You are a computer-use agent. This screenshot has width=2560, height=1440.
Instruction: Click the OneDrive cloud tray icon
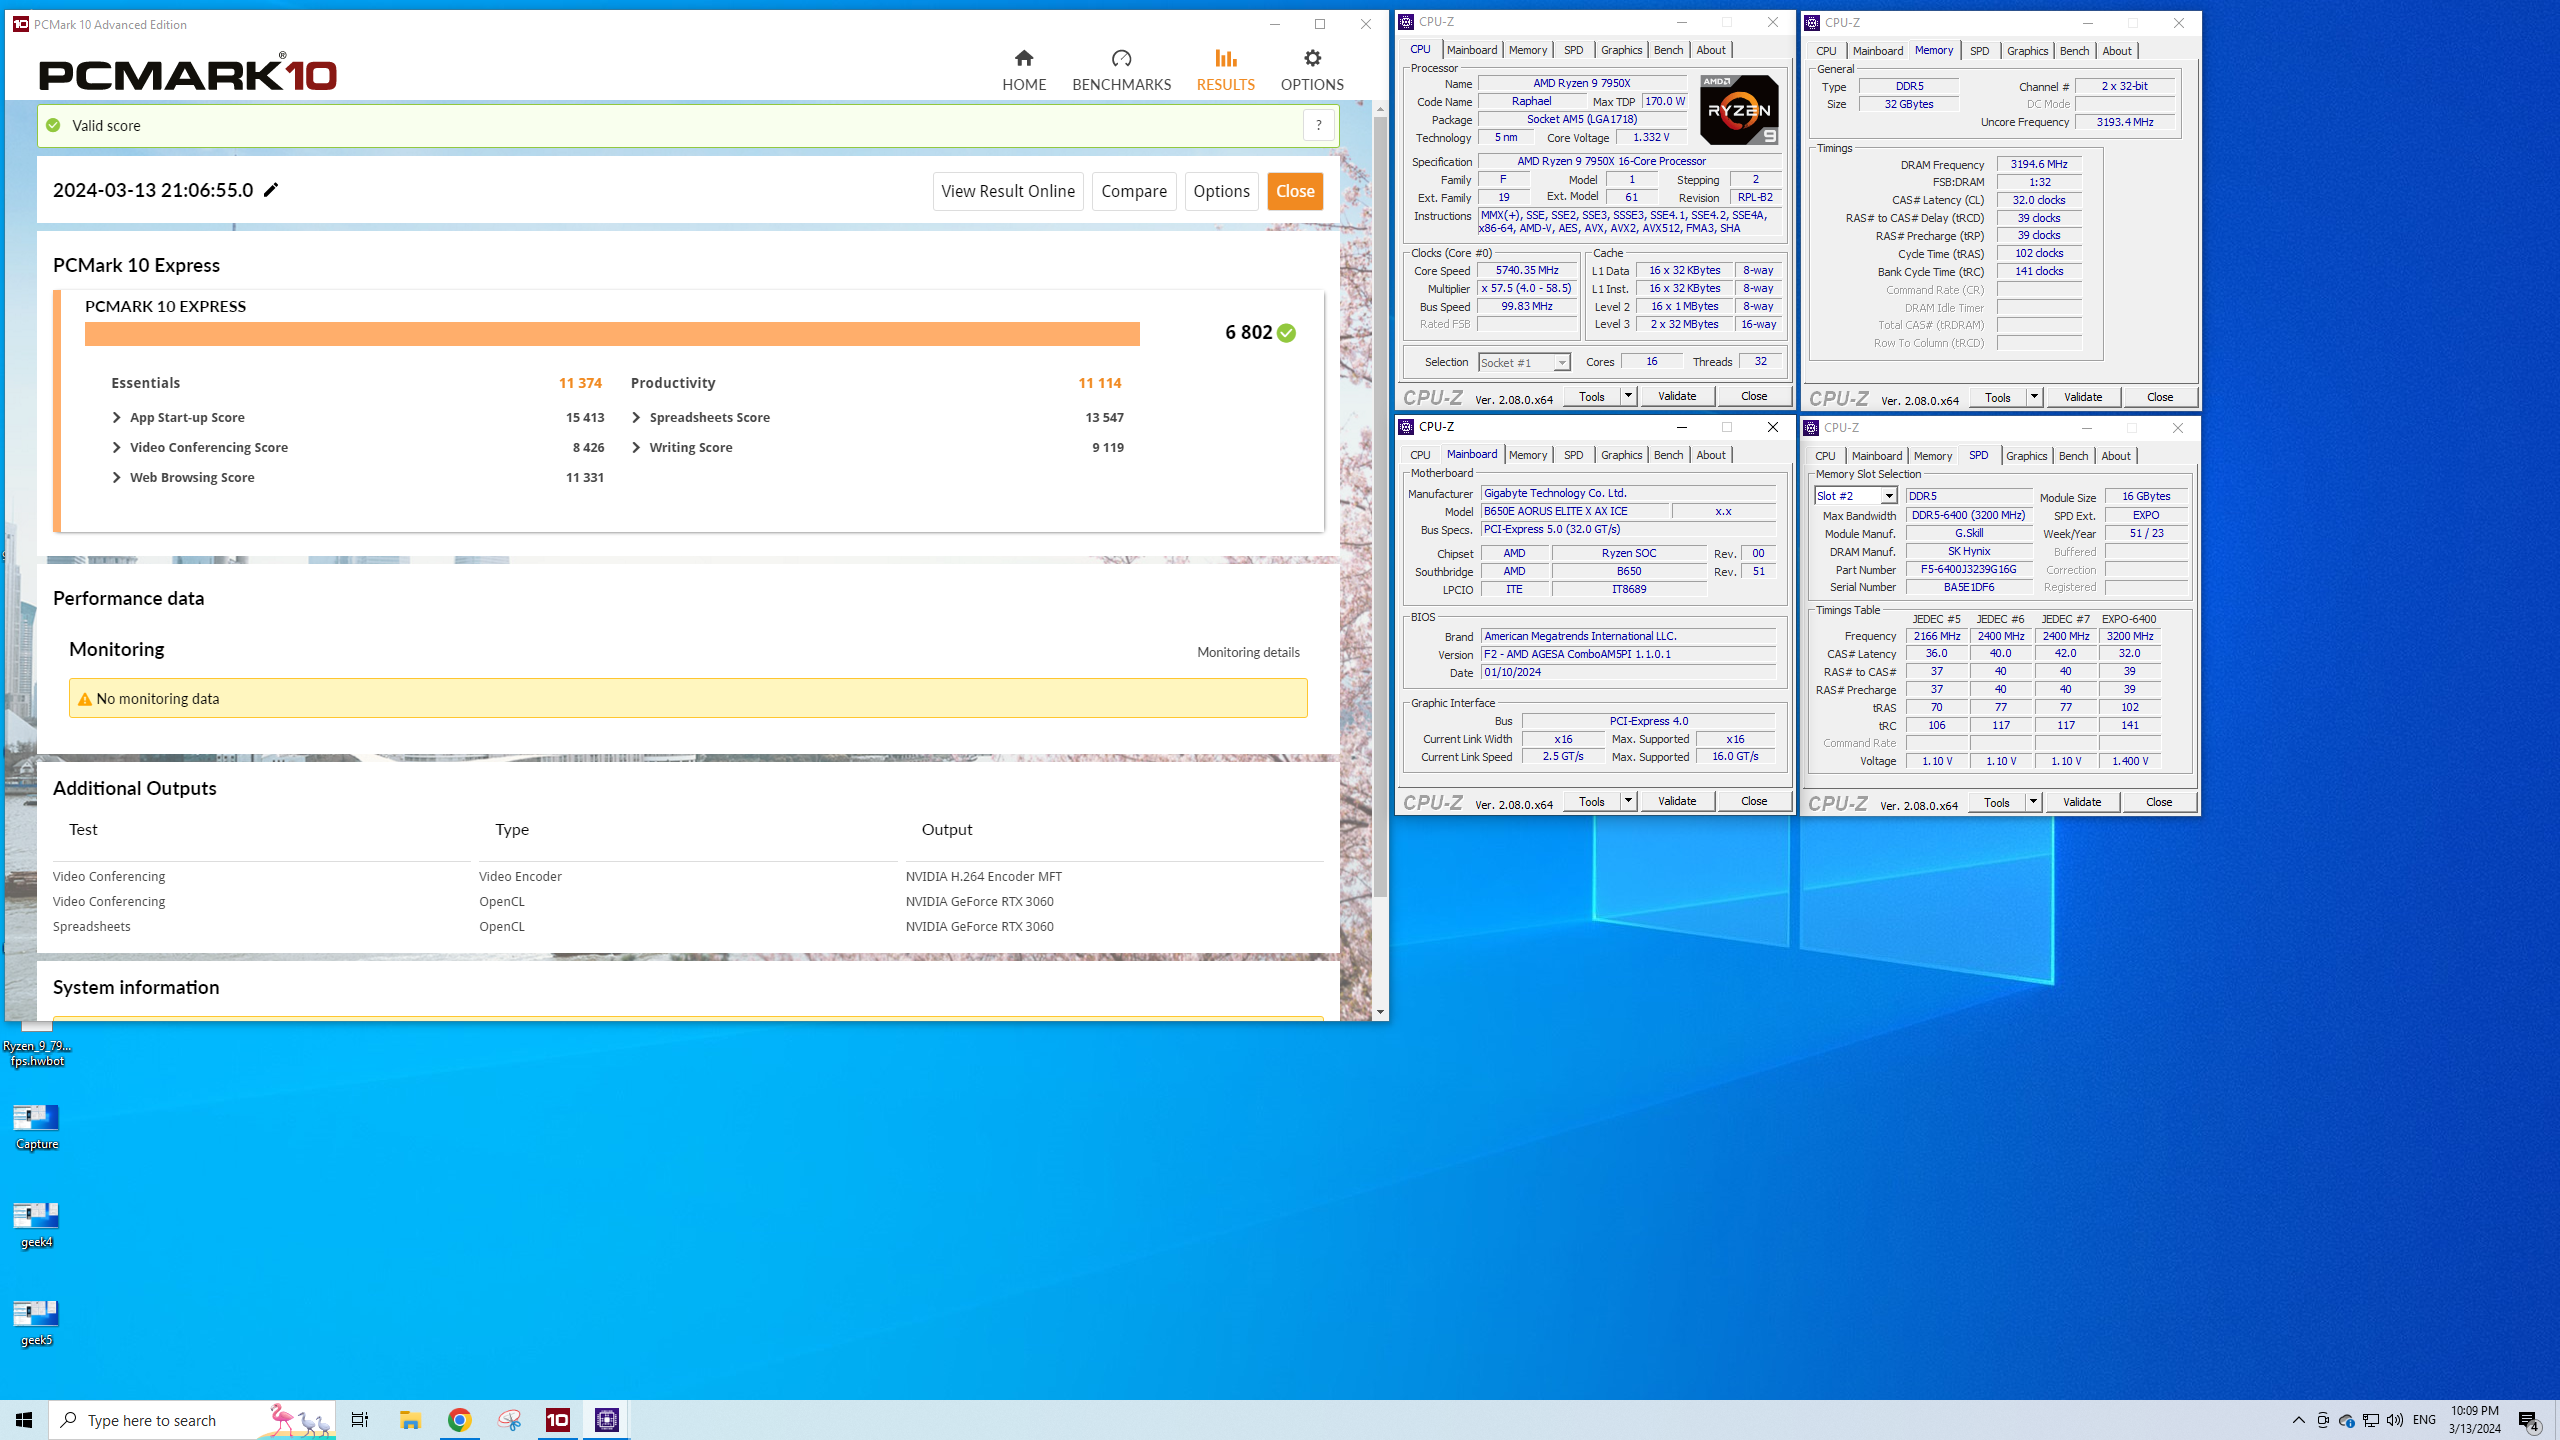[2346, 1420]
